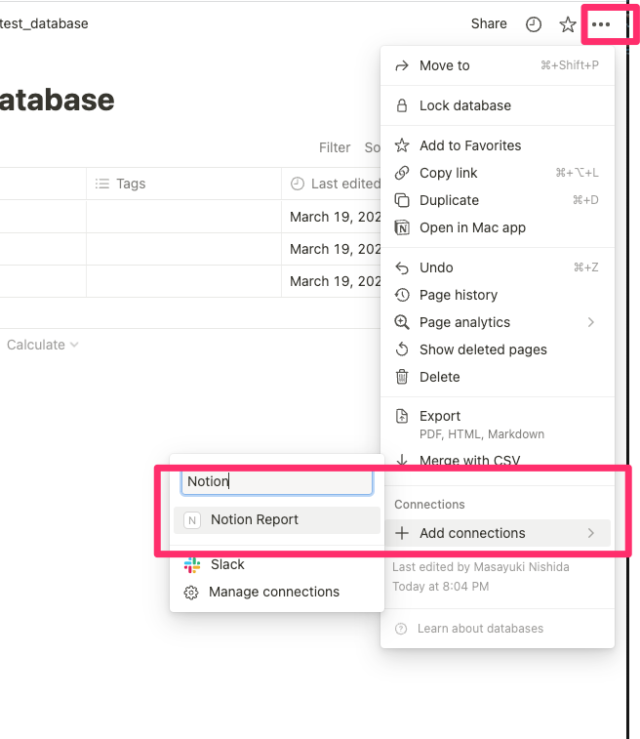Open the three-dot page options menu
This screenshot has height=739, width=640.
[x=601, y=24]
